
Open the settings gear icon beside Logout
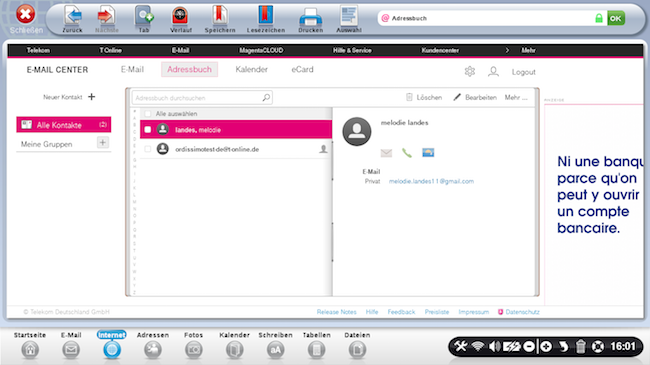pos(470,71)
